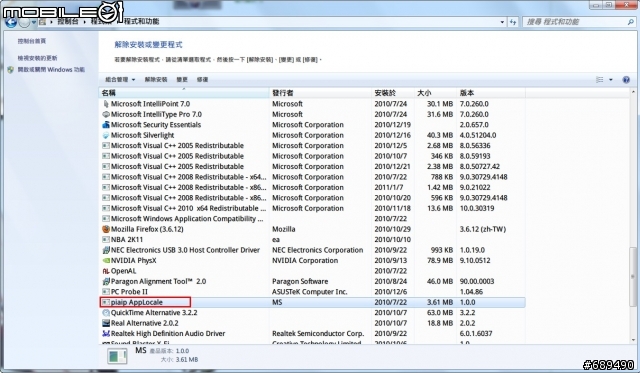Open 開啟或關閉 Windows 功能 link

[x=51, y=69]
